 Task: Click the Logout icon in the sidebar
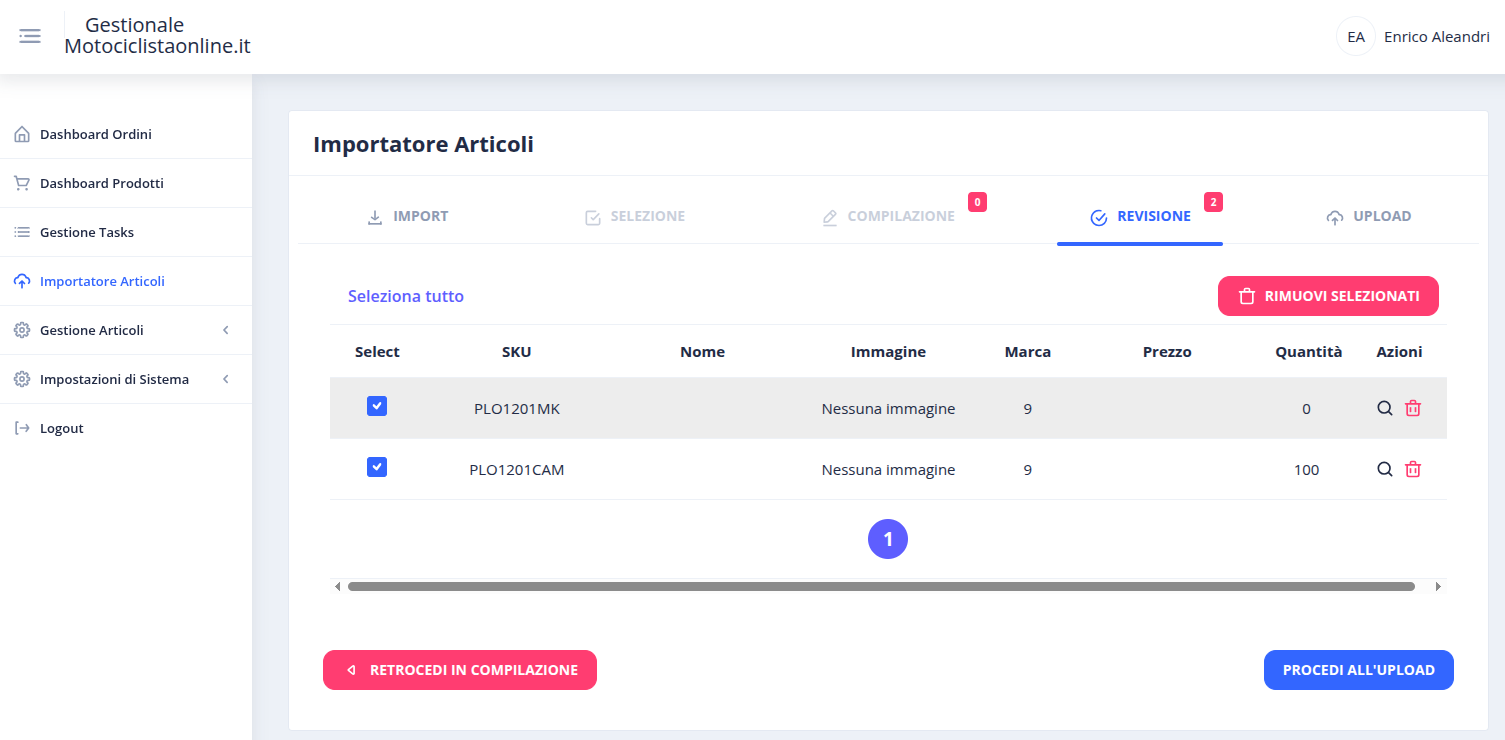[20, 428]
